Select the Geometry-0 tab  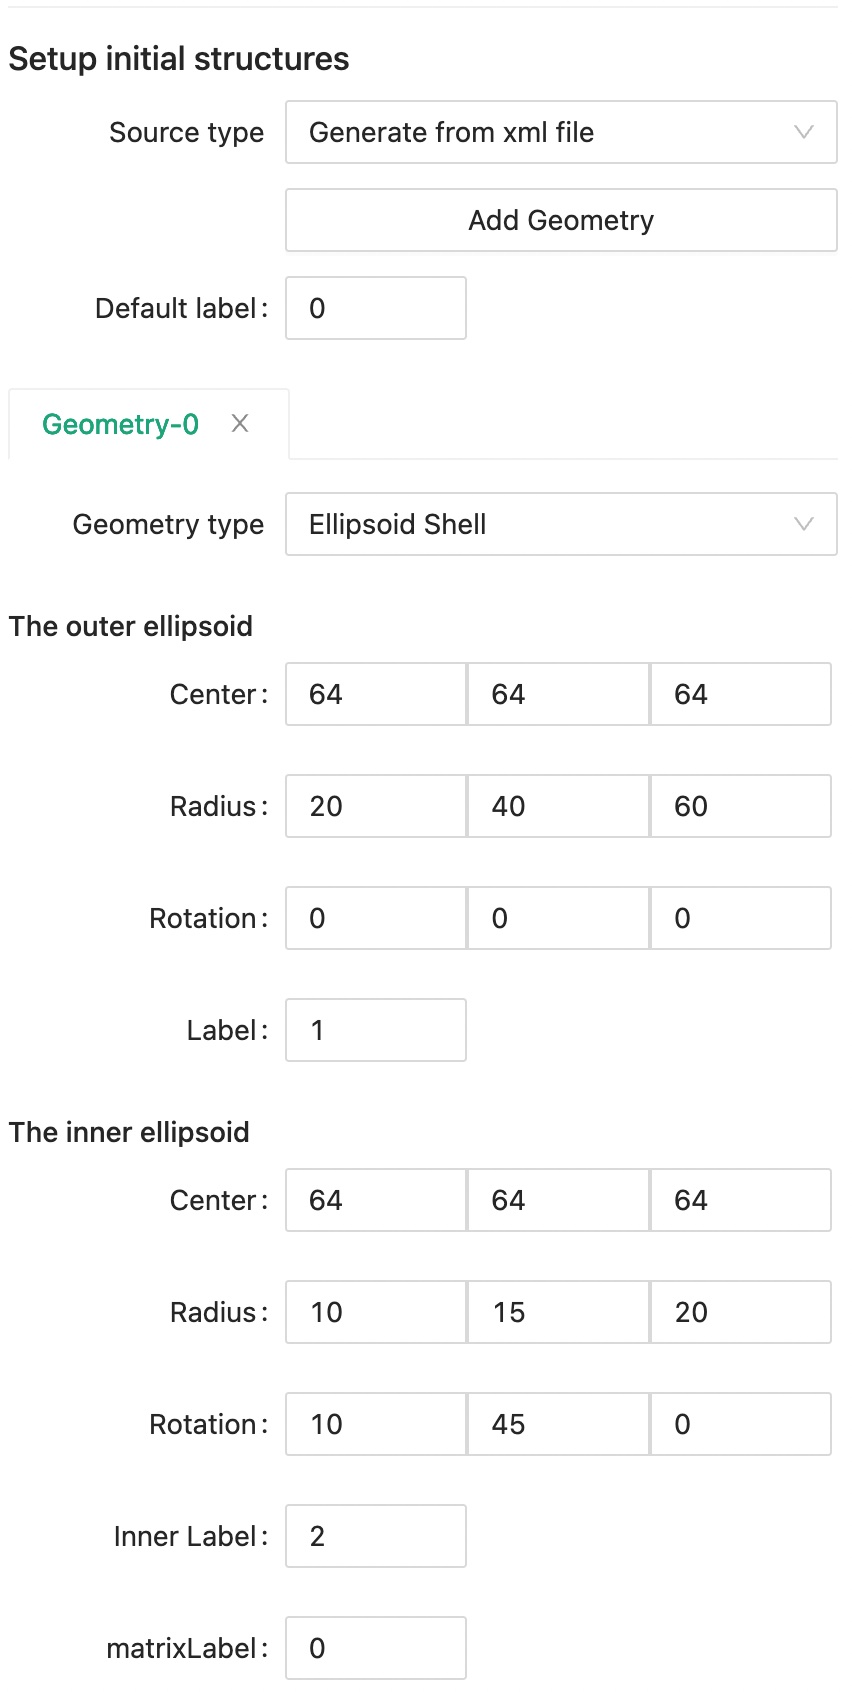click(x=120, y=424)
